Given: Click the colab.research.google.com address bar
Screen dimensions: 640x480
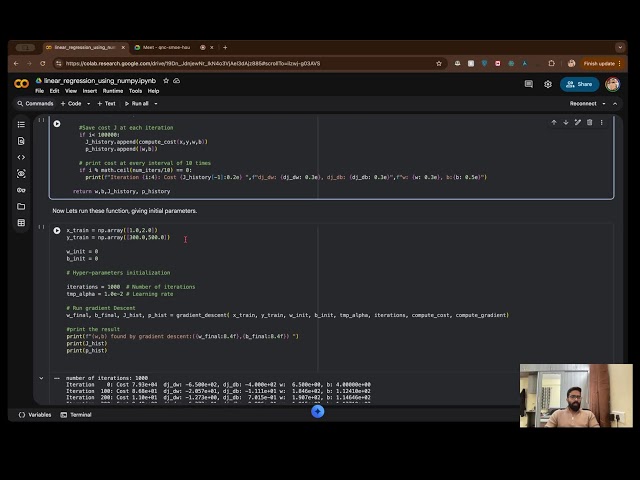Looking at the screenshot, I should click(249, 64).
